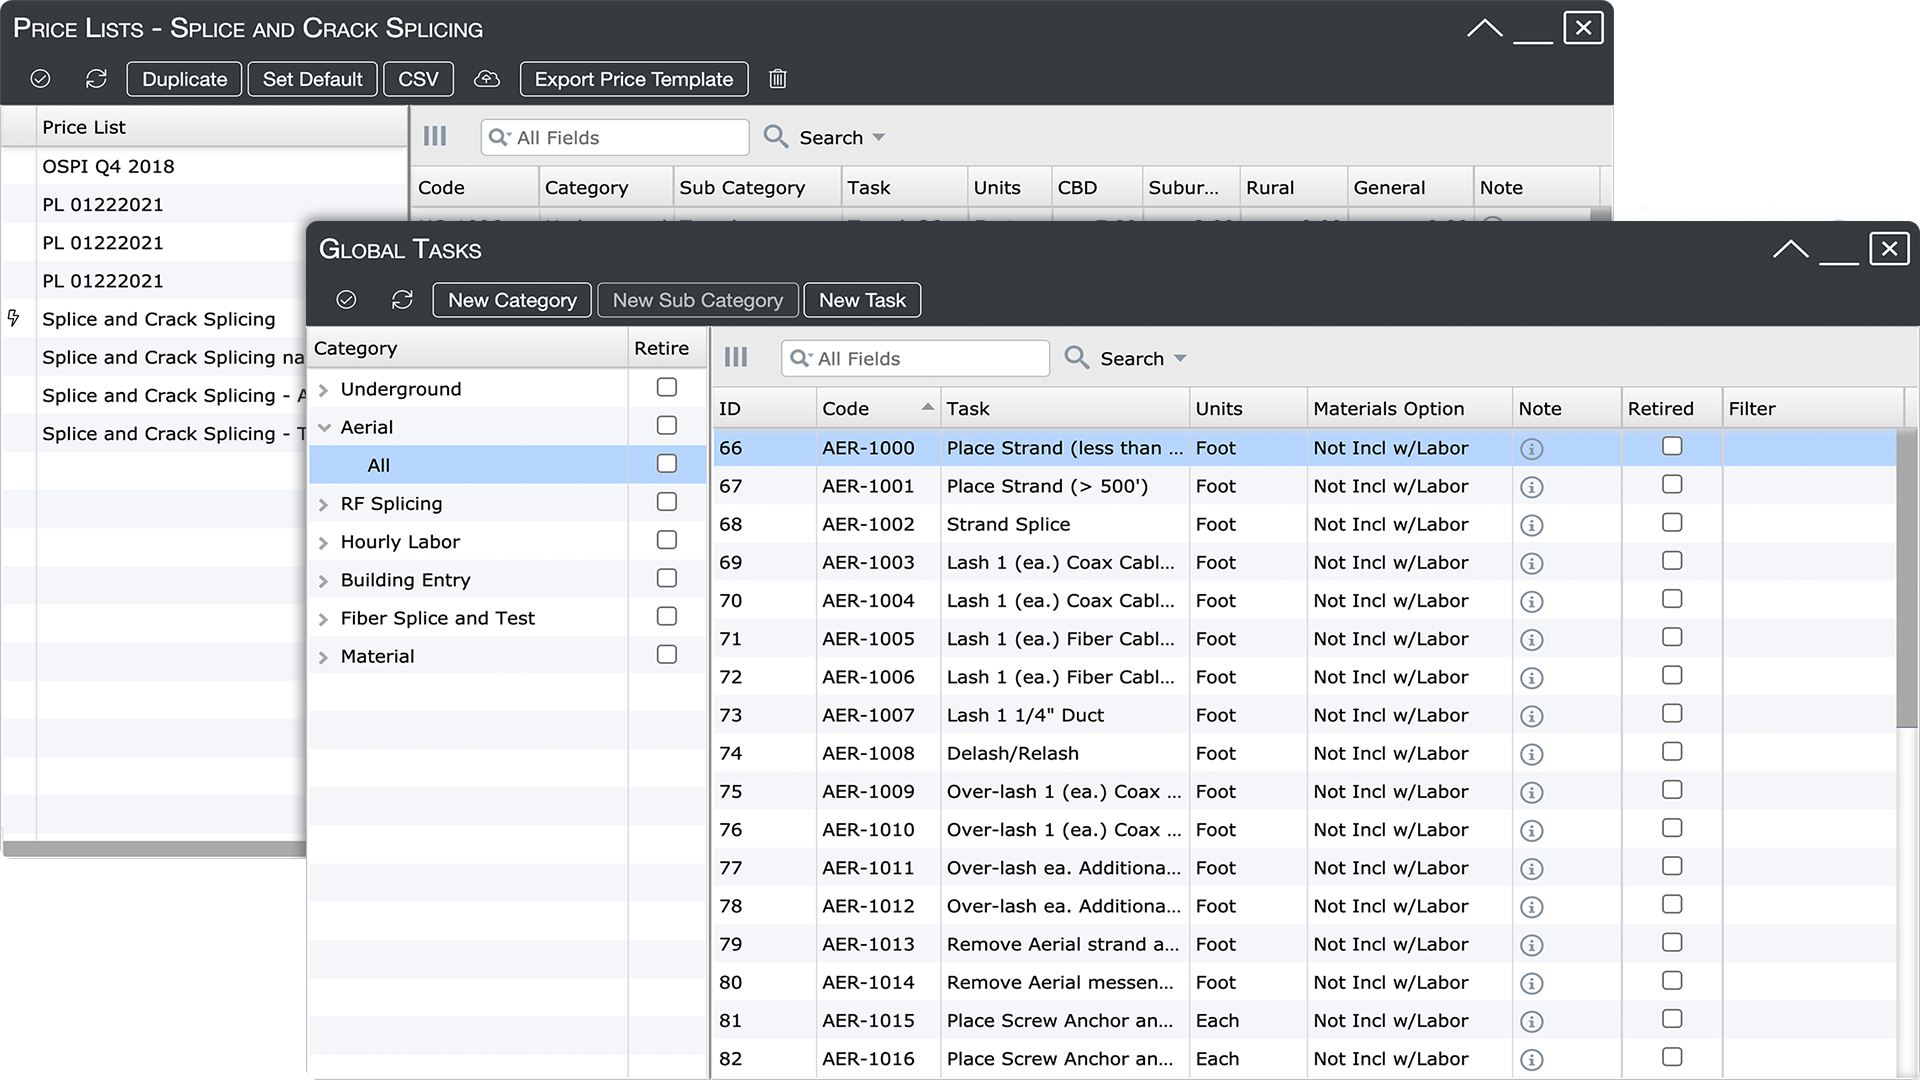Screen dimensions: 1920x1080
Task: Collapse the Aerial category
Action: pyautogui.click(x=324, y=428)
